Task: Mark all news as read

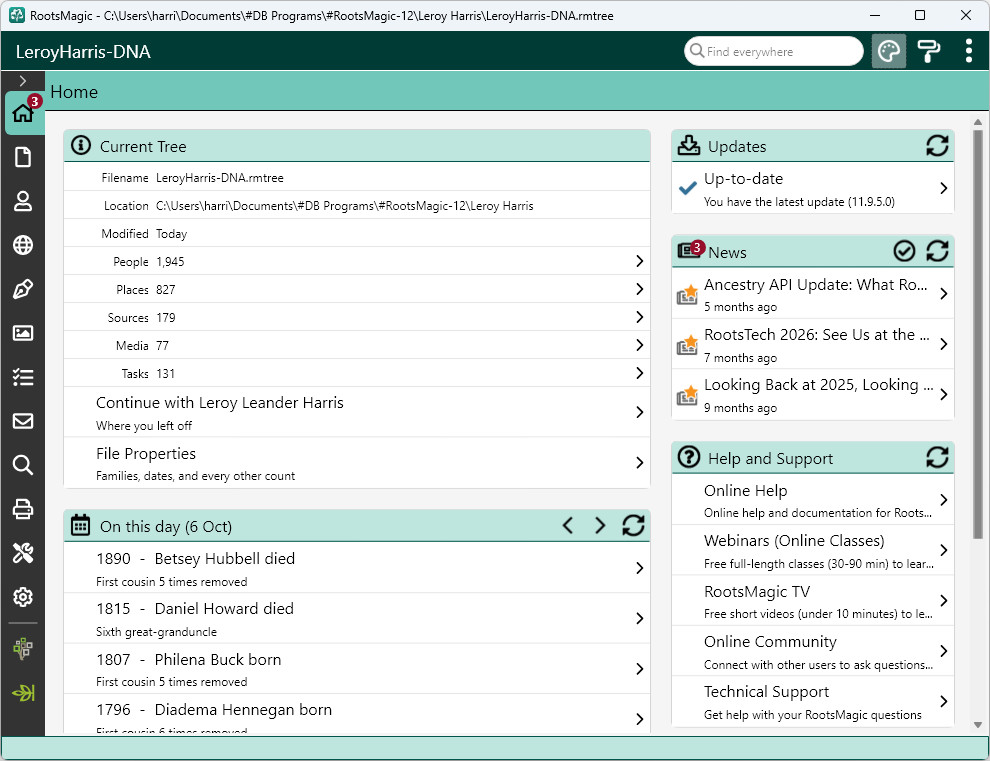Action: pos(904,251)
